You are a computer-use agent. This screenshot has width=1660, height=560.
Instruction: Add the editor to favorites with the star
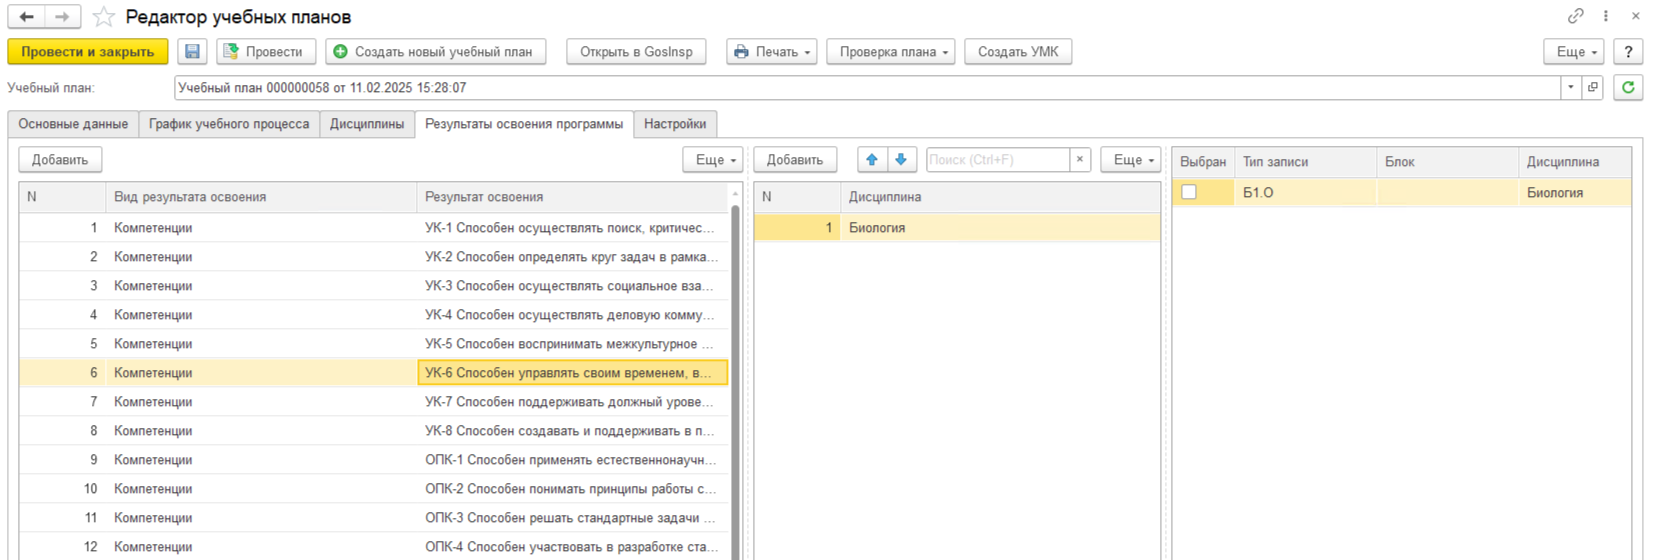103,17
